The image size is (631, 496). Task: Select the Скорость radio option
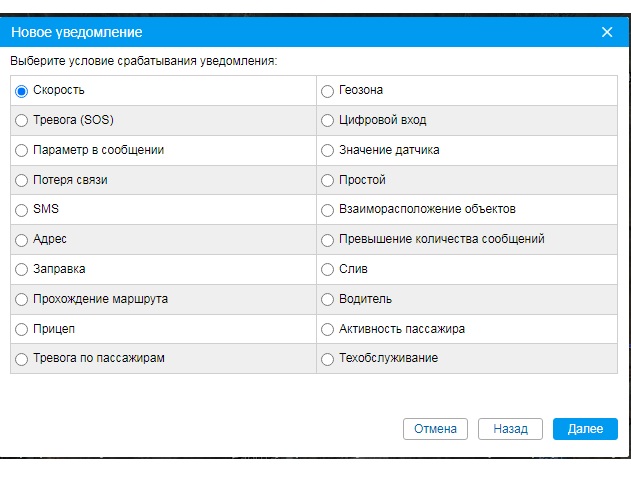tap(22, 91)
